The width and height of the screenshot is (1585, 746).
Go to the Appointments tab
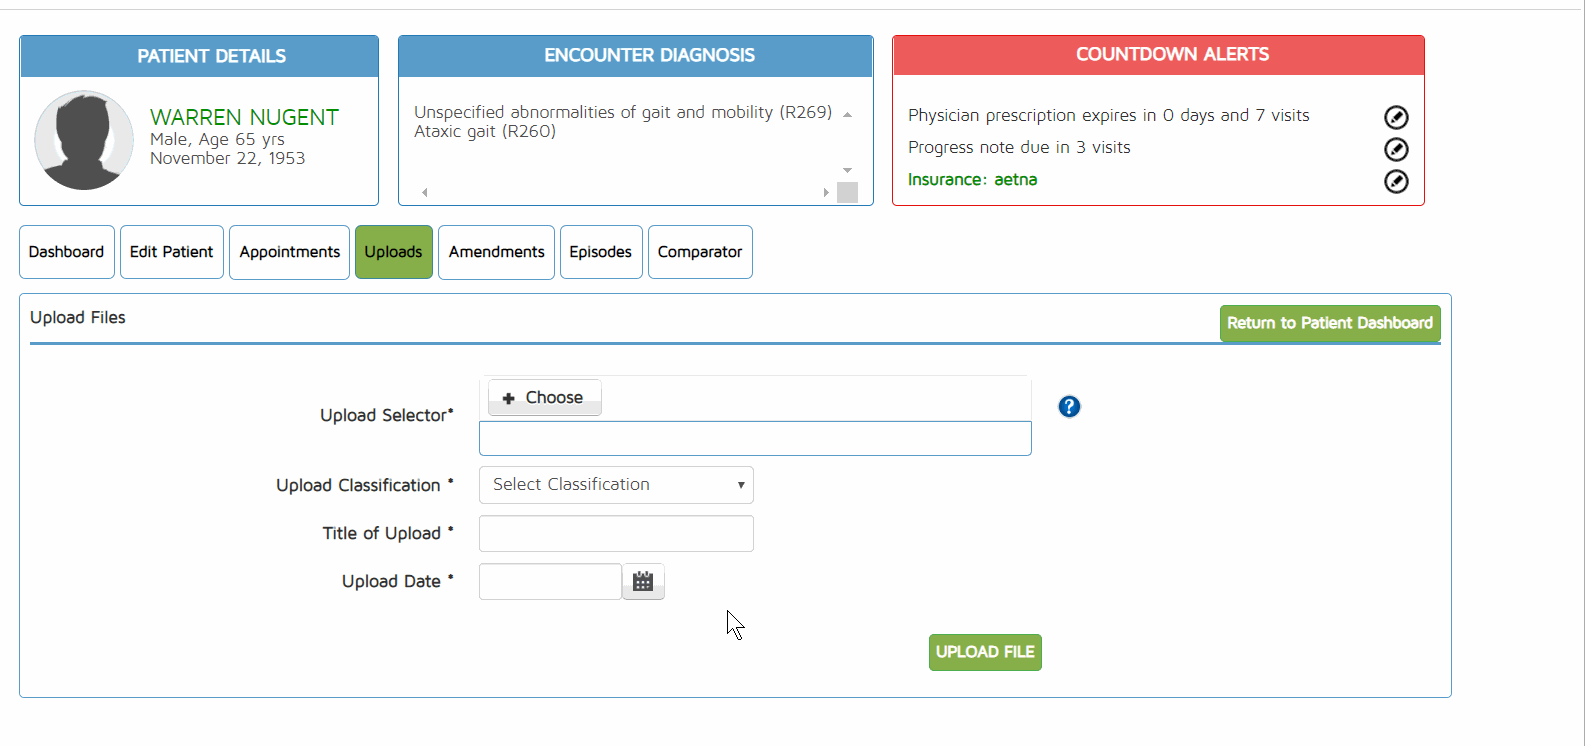(289, 252)
